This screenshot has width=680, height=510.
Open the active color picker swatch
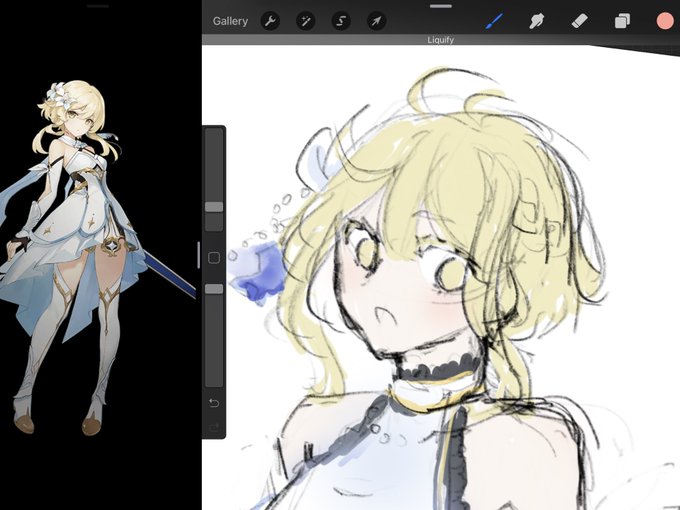pos(665,21)
